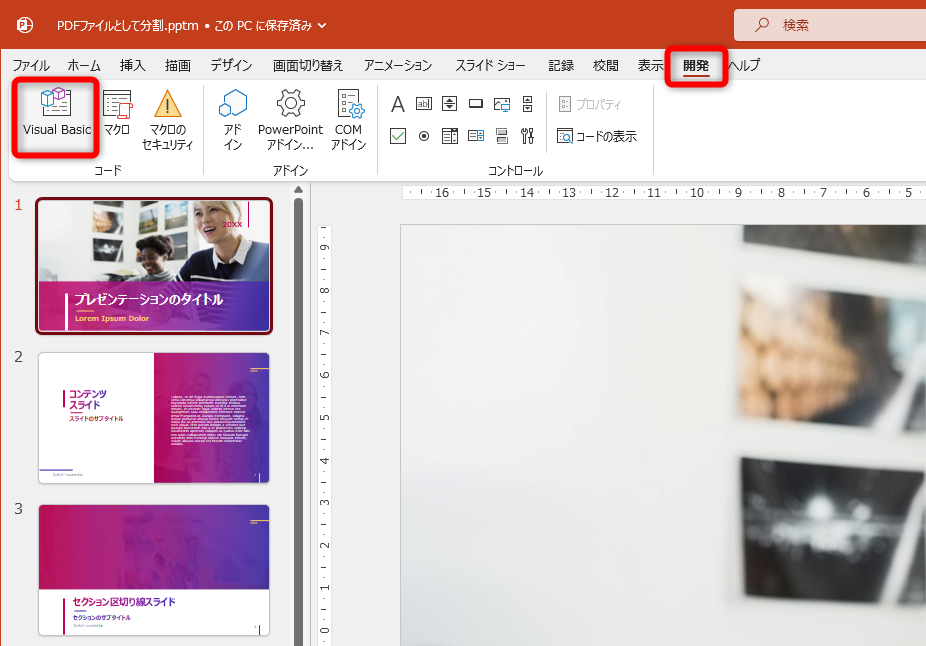The width and height of the screenshot is (926, 646).
Task: Switch to the アニメーション ribbon tab
Action: point(397,64)
